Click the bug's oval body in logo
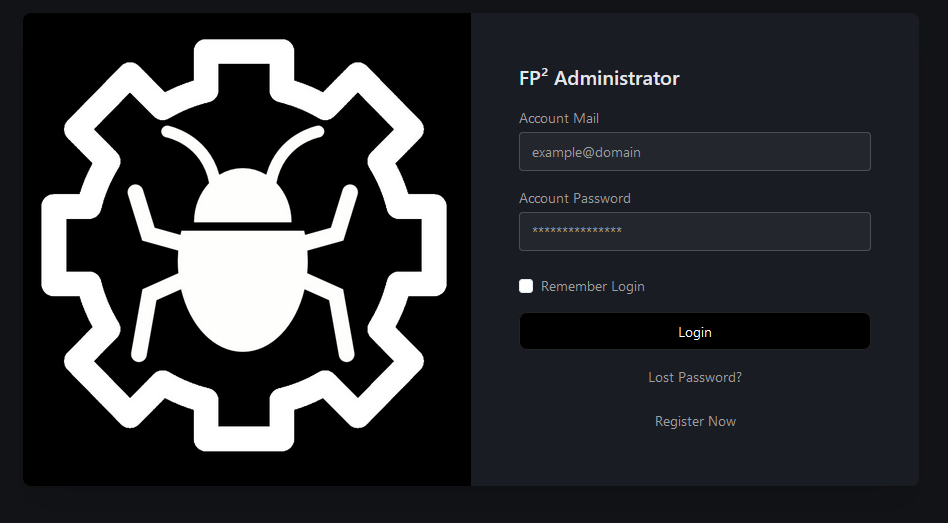Image resolution: width=948 pixels, height=523 pixels. pyautogui.click(x=243, y=290)
